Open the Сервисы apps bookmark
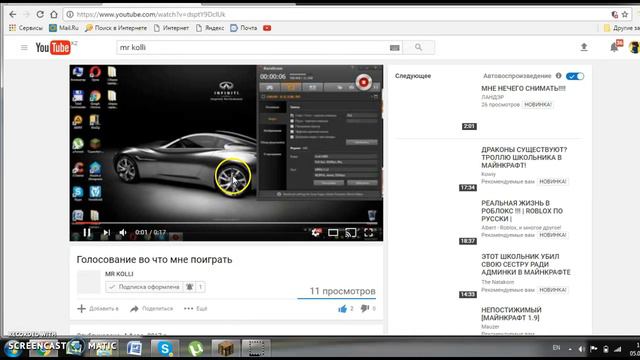 tap(26, 28)
